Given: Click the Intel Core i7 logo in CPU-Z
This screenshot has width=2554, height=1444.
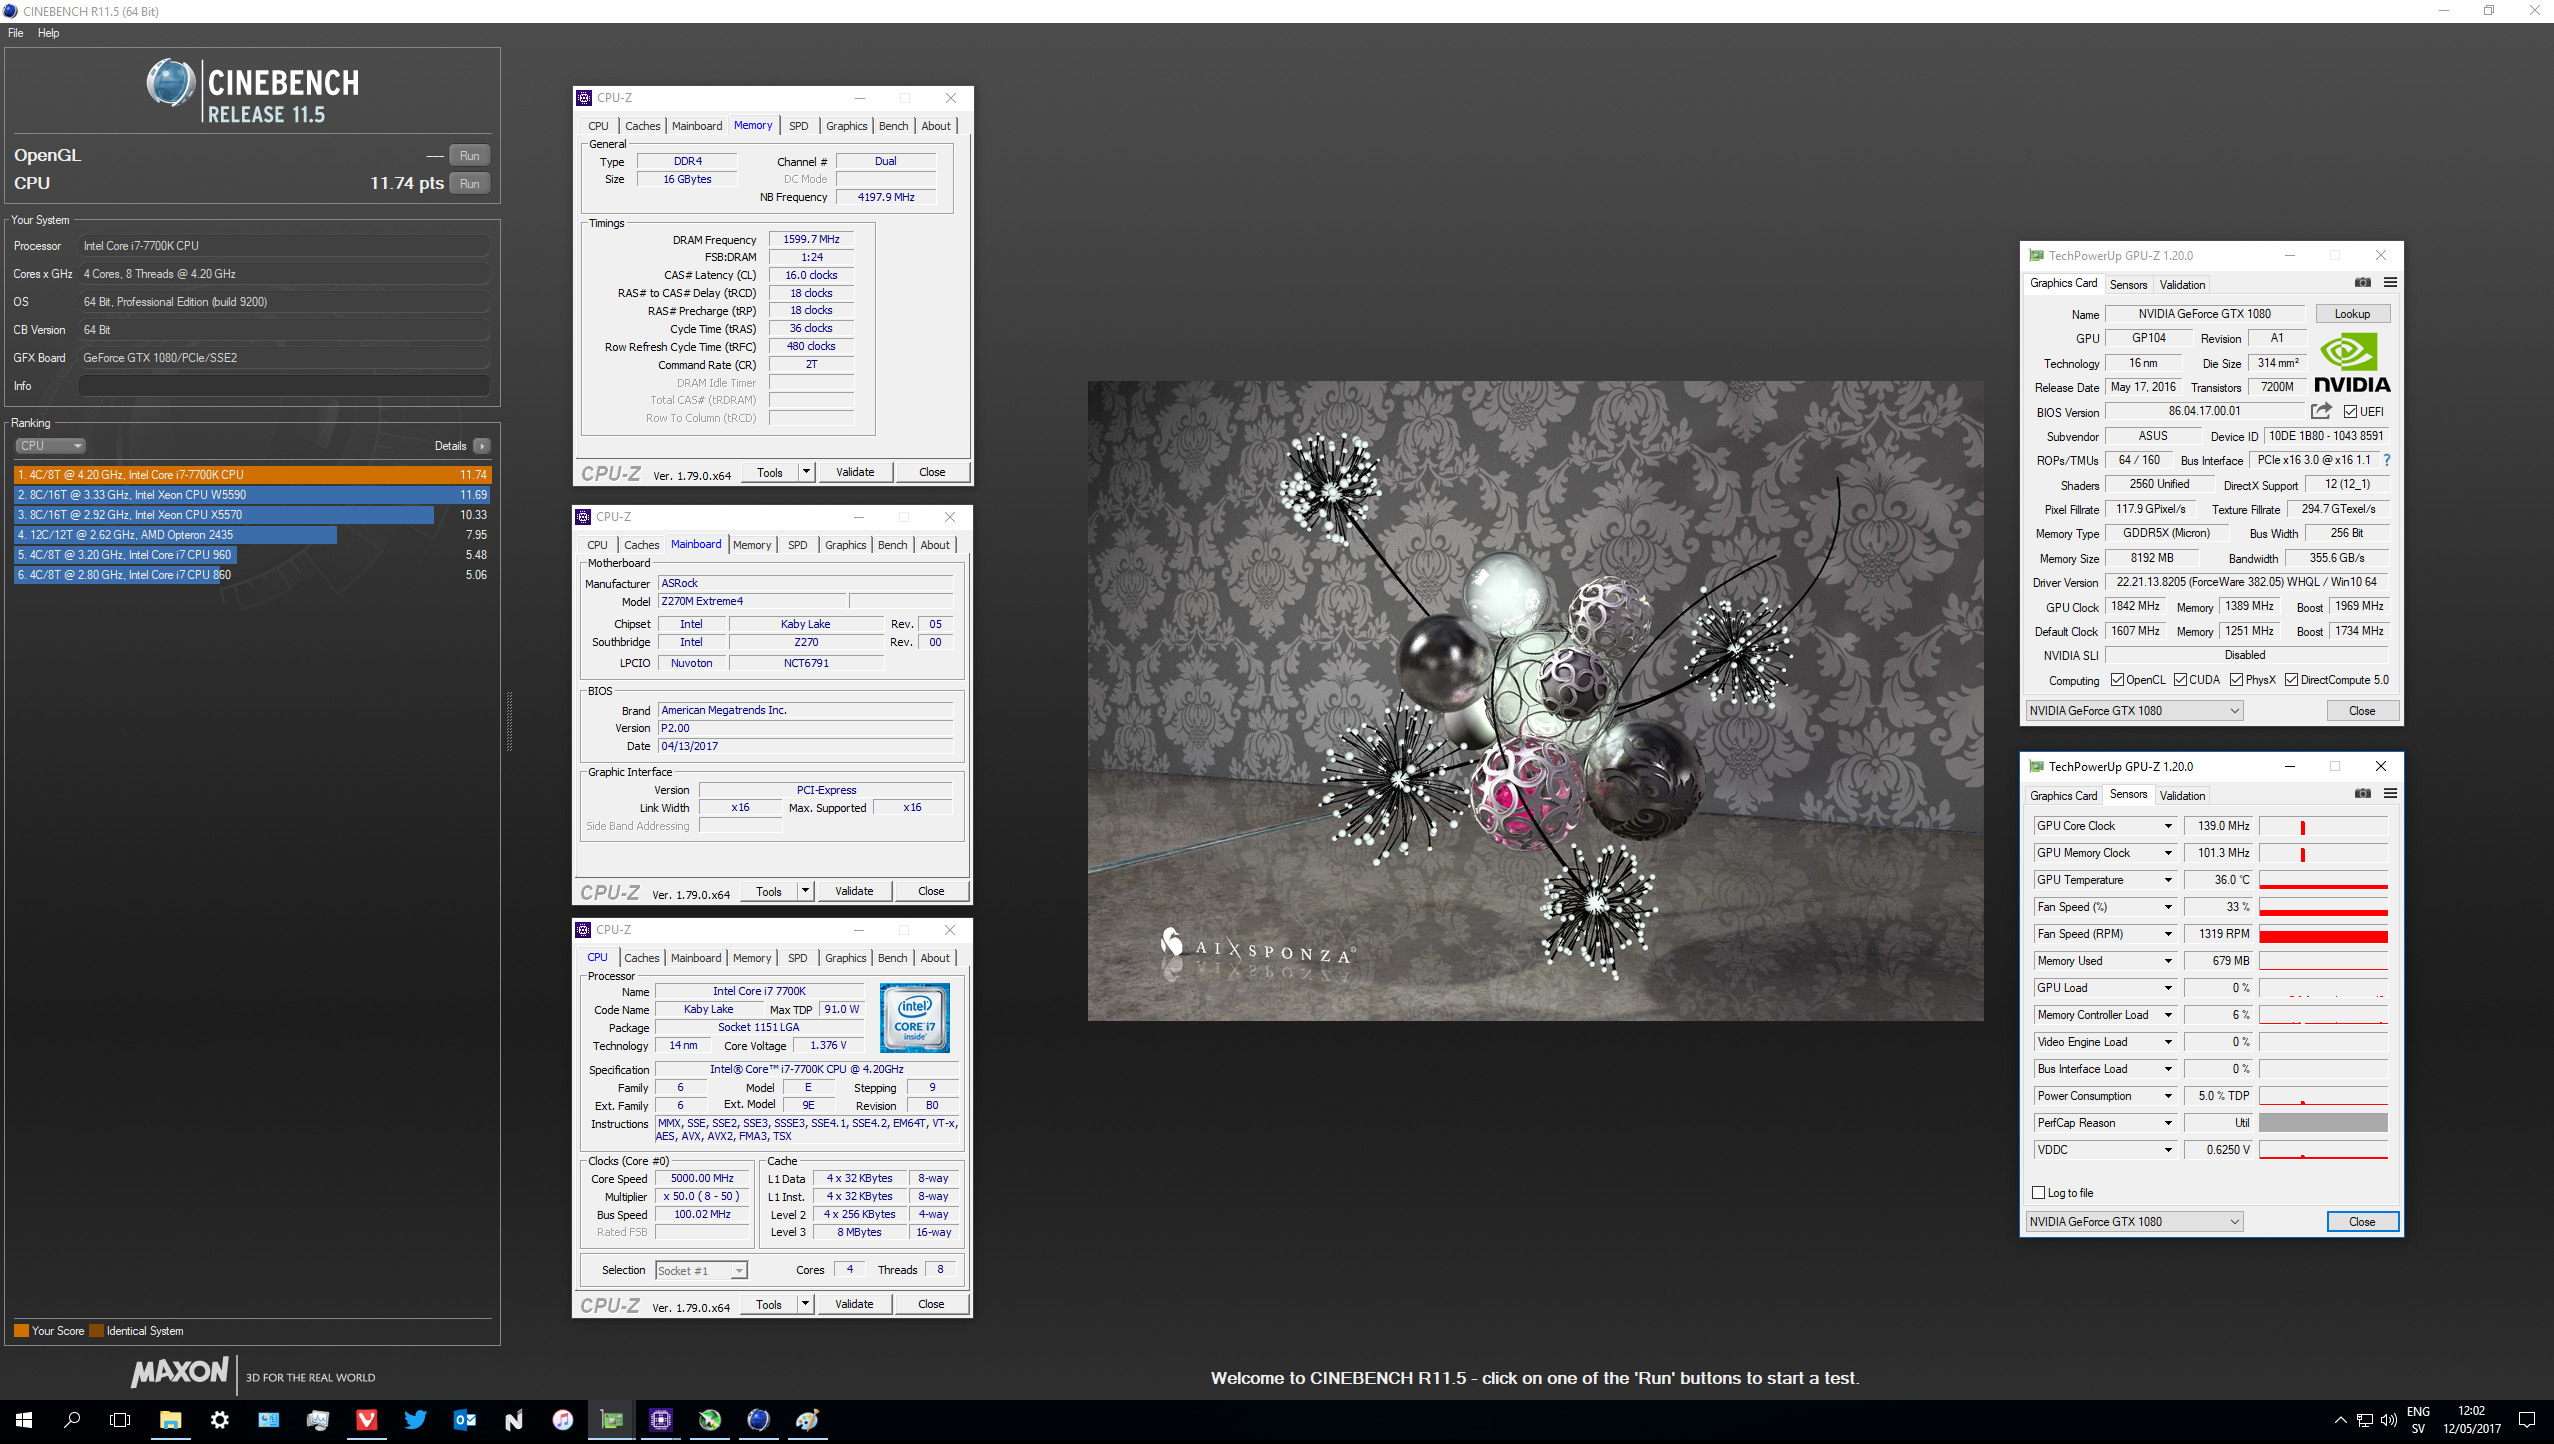Looking at the screenshot, I should [914, 1019].
